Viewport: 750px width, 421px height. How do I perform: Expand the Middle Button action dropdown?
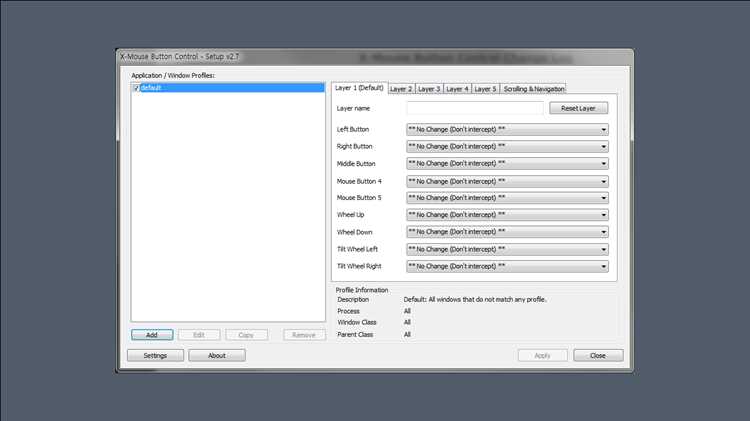(507, 164)
